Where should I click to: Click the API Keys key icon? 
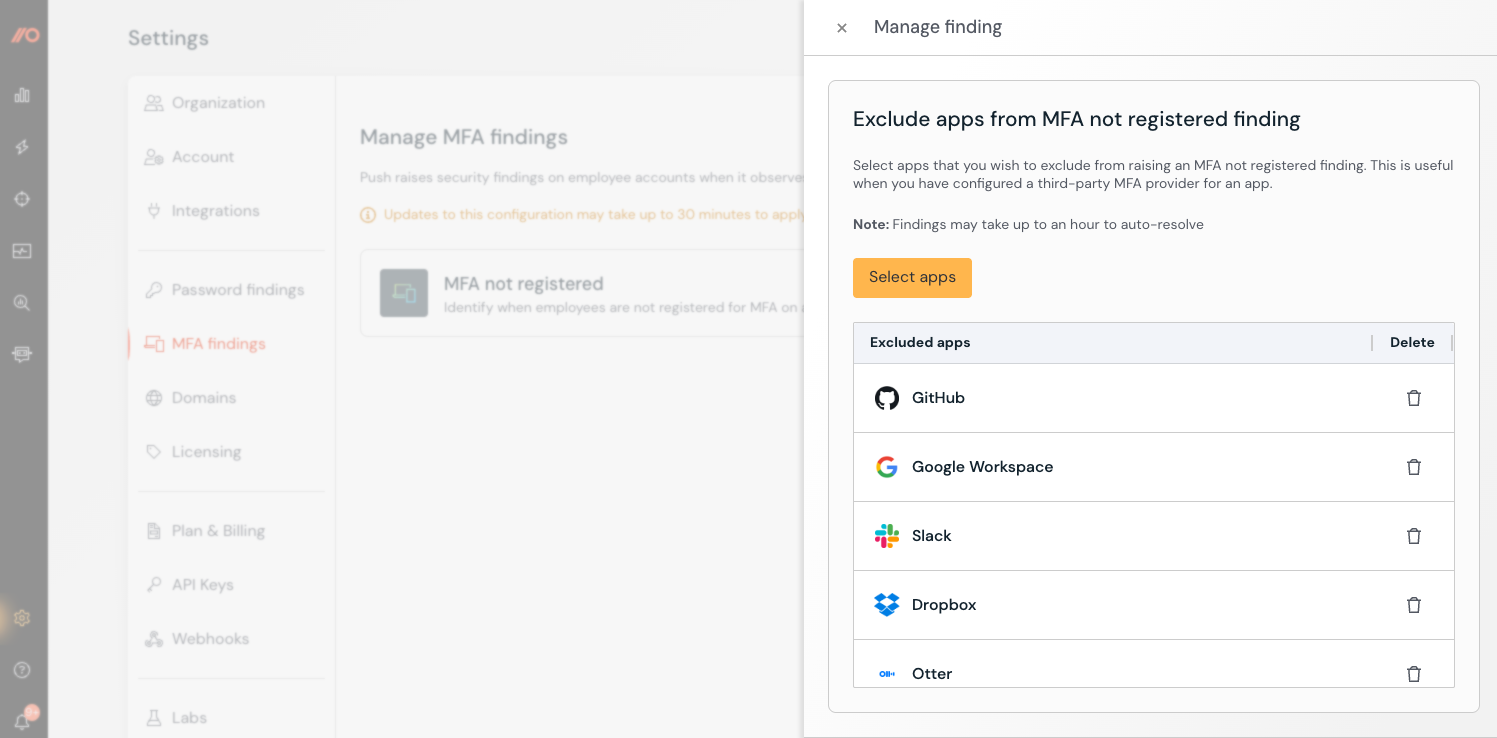154,585
